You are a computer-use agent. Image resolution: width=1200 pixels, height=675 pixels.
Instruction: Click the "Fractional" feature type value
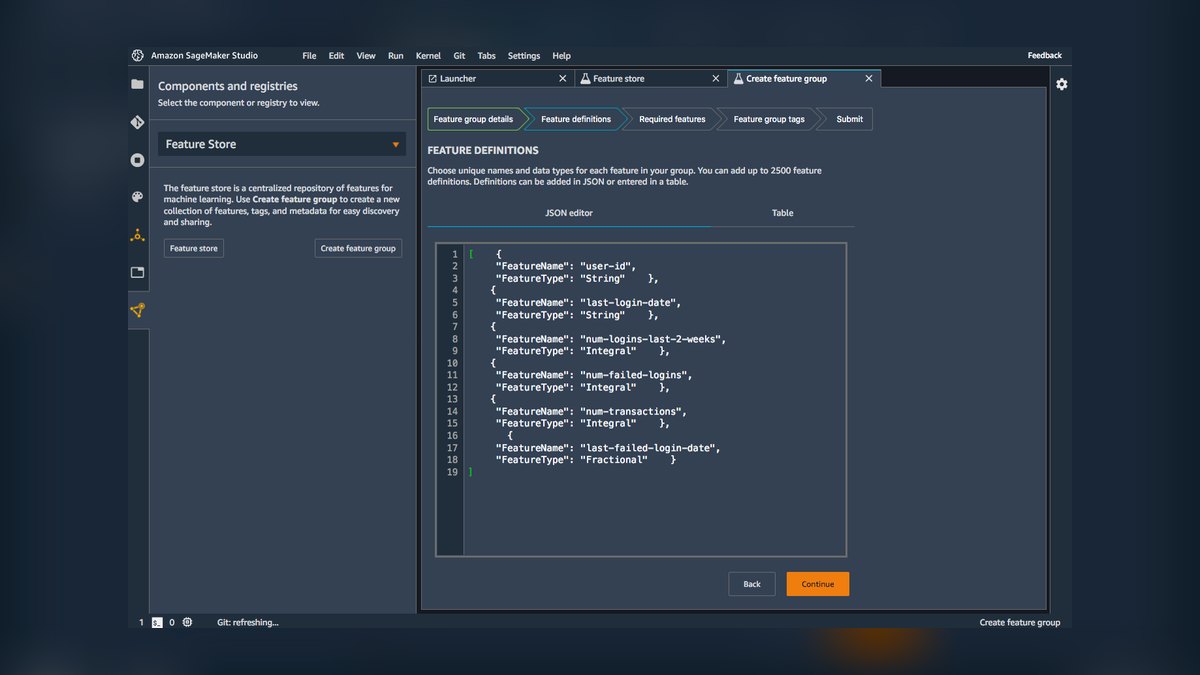[614, 460]
